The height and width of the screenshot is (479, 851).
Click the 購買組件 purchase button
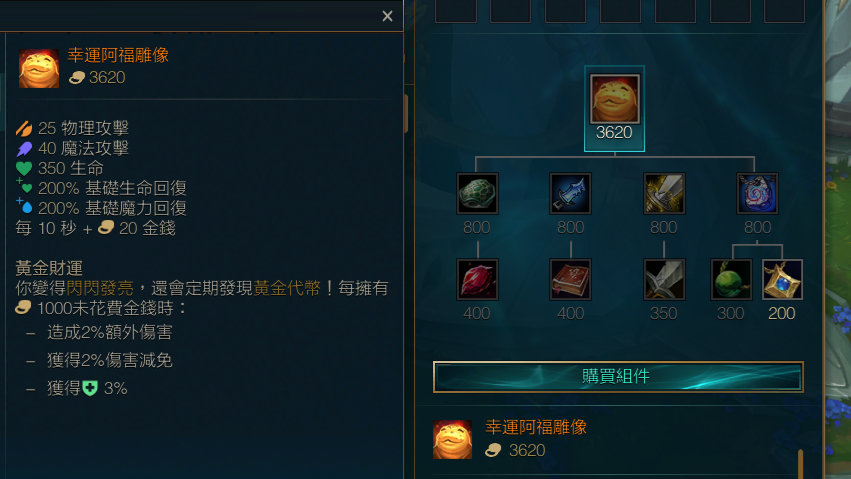[x=618, y=376]
